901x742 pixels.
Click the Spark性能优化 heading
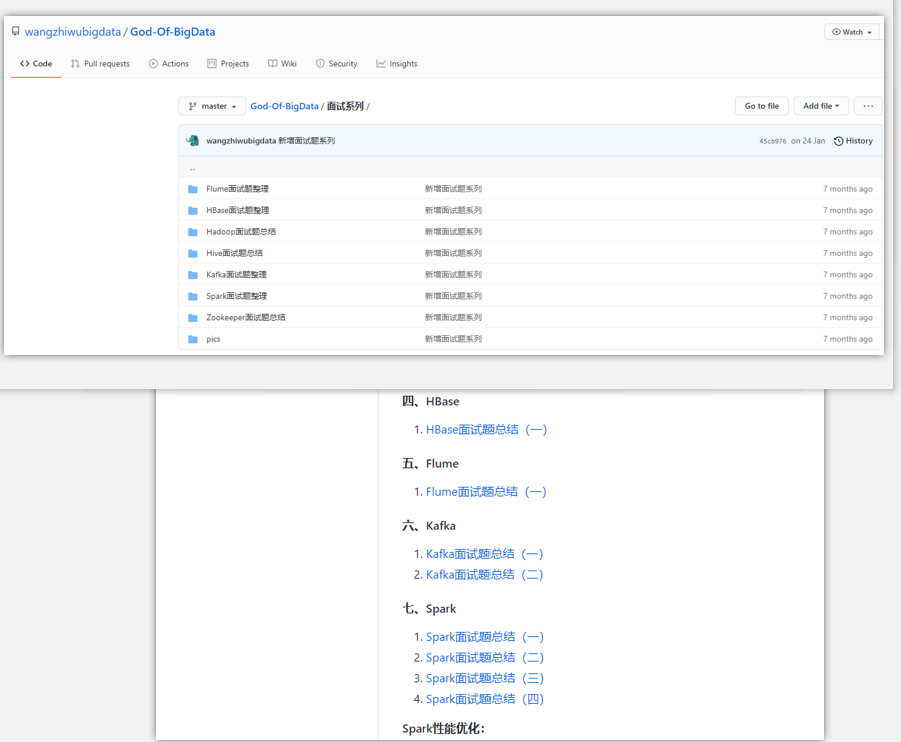tap(444, 729)
